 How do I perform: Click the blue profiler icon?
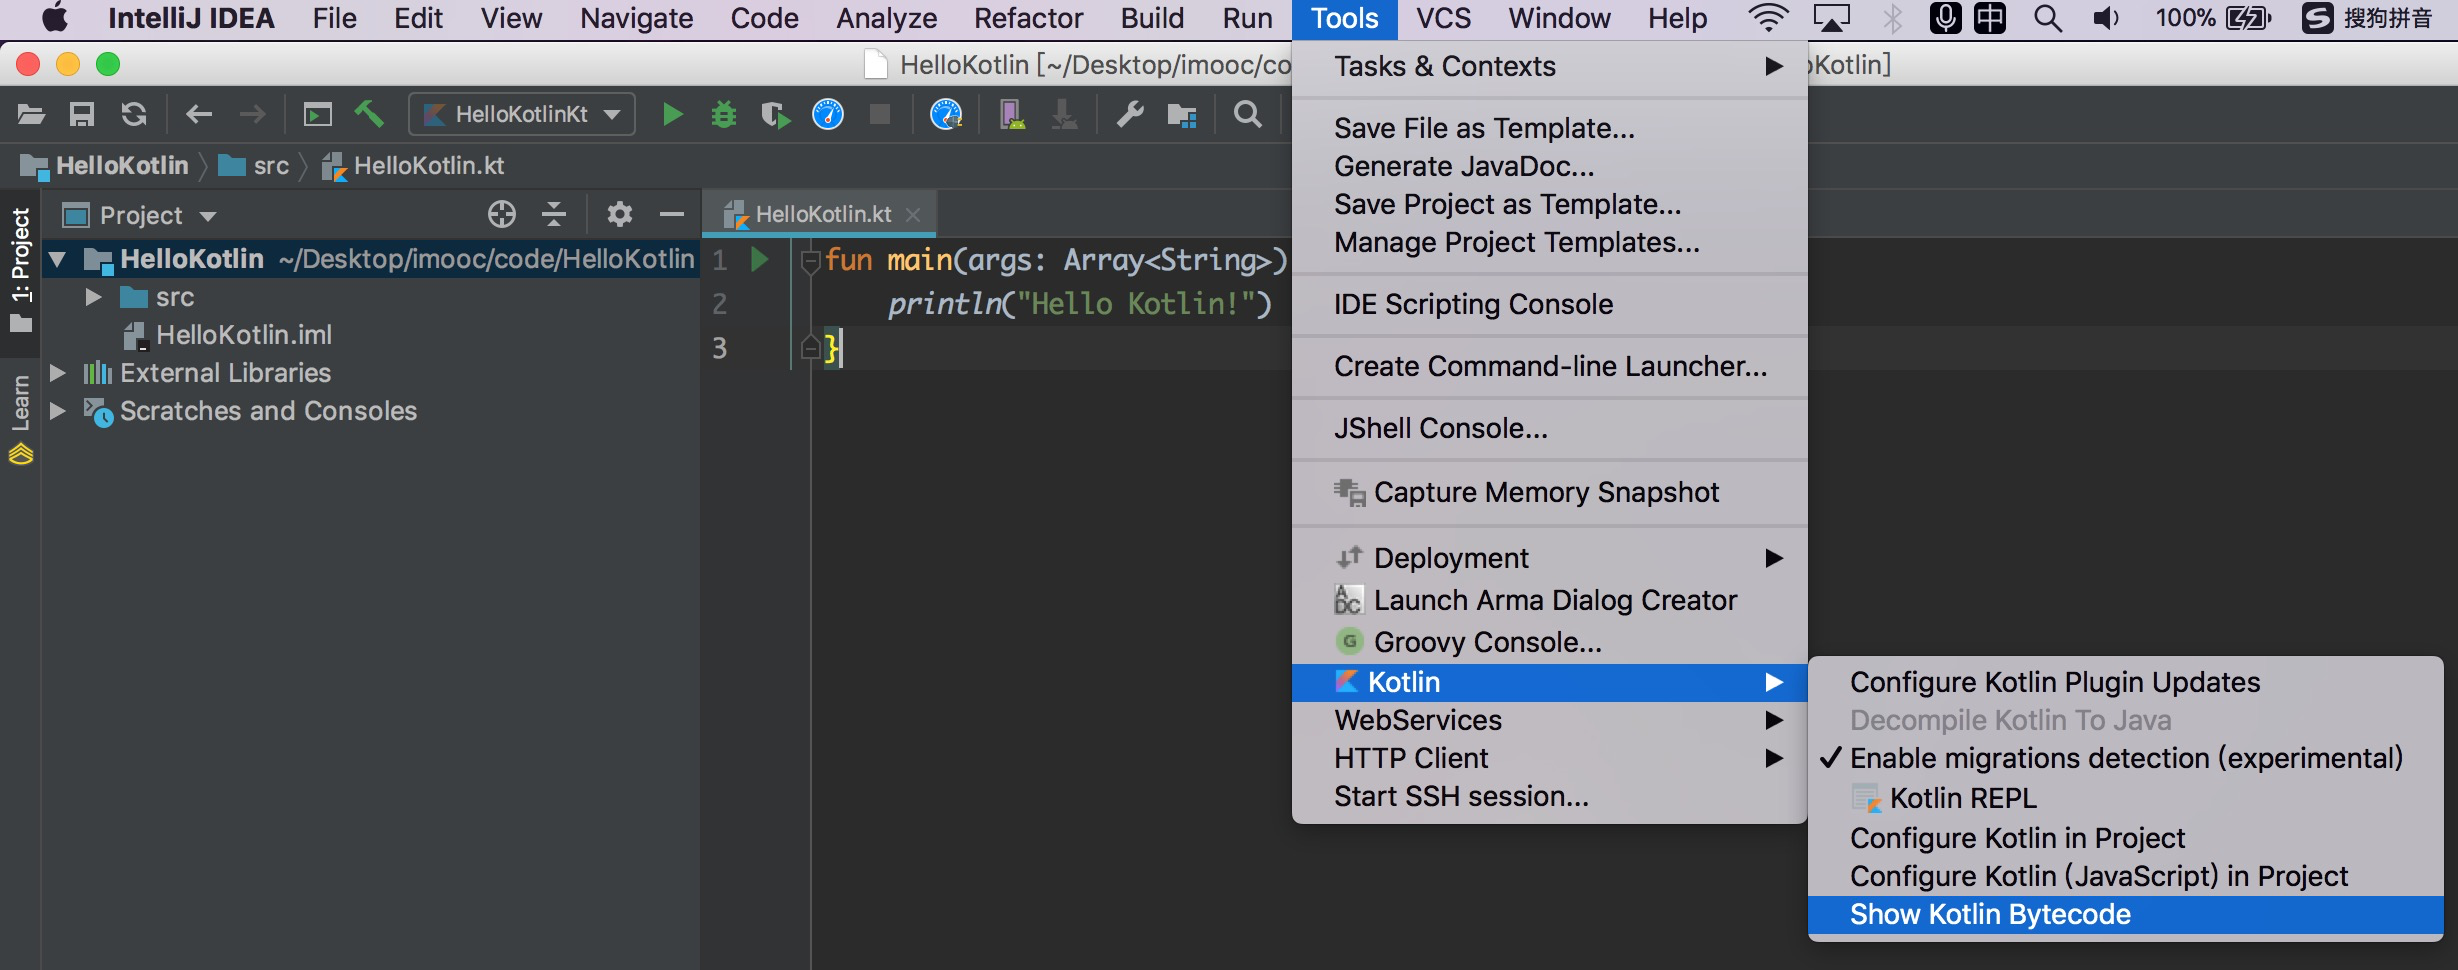[828, 115]
